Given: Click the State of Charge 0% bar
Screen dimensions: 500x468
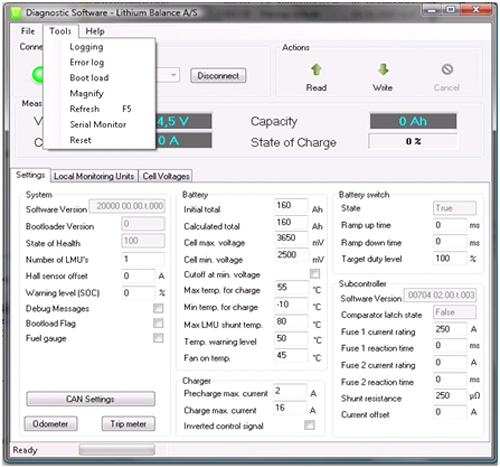Looking at the screenshot, I should (x=413, y=141).
